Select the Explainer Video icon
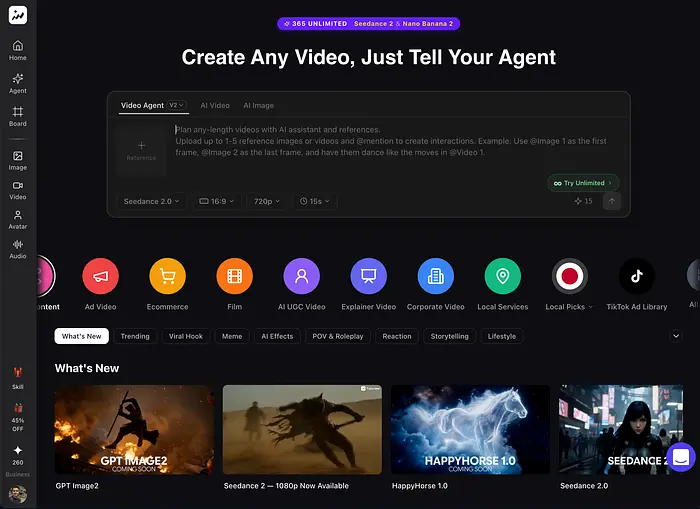The height and width of the screenshot is (509, 700). 368,275
